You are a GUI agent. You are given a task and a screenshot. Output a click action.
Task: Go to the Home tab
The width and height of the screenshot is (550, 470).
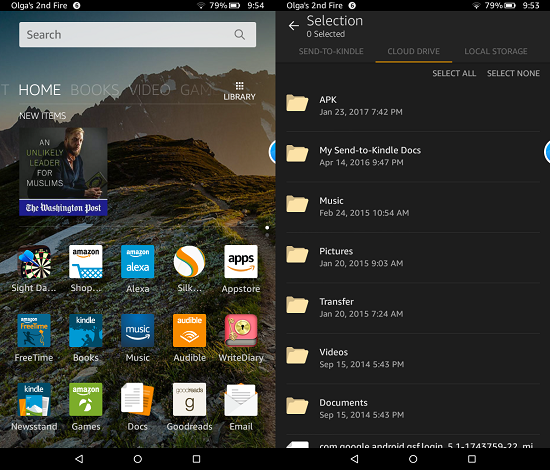click(40, 90)
